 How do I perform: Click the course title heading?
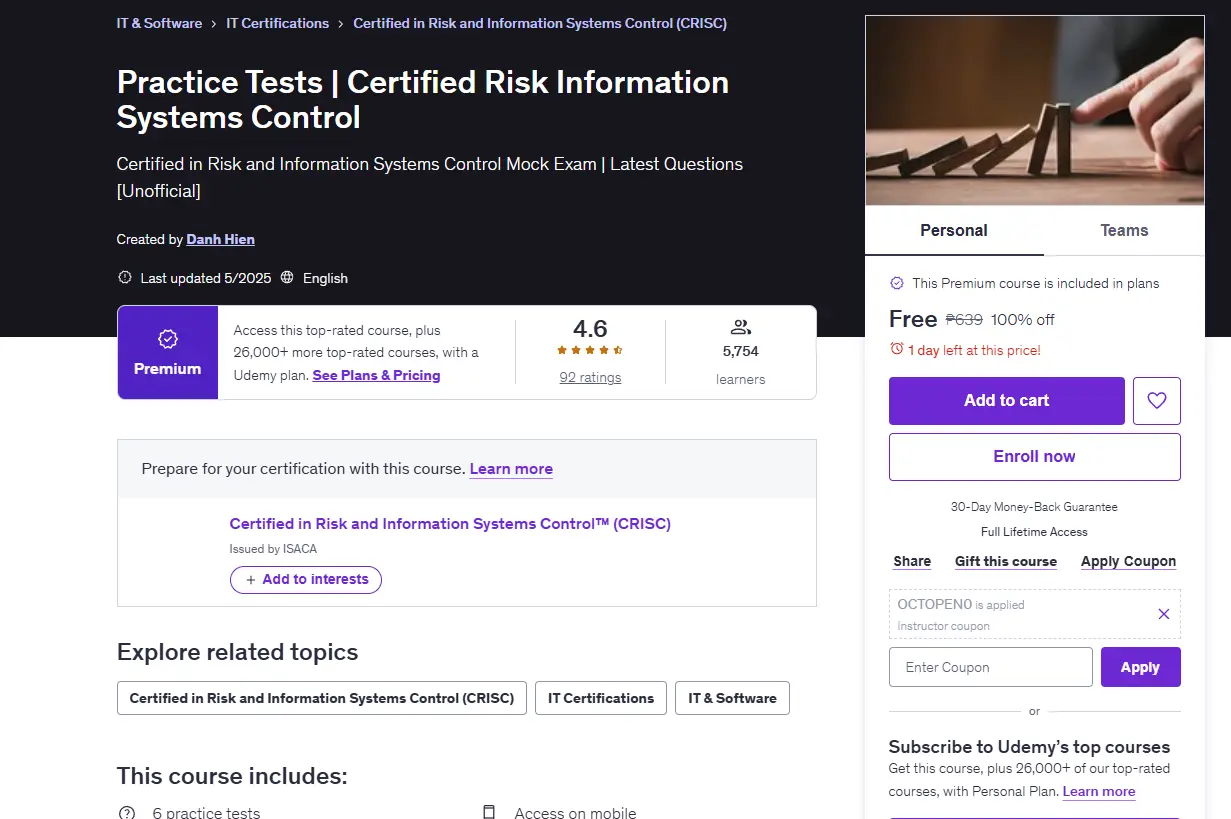(423, 99)
